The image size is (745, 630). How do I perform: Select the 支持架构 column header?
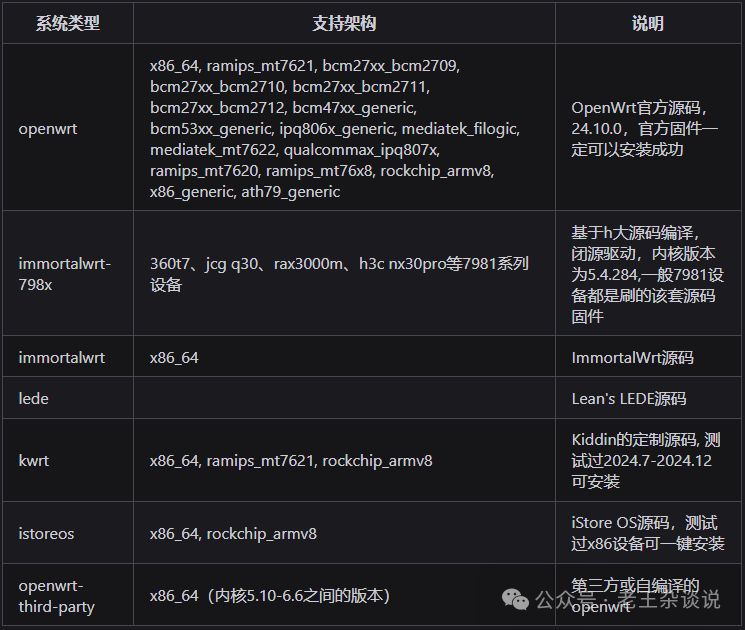tap(344, 24)
